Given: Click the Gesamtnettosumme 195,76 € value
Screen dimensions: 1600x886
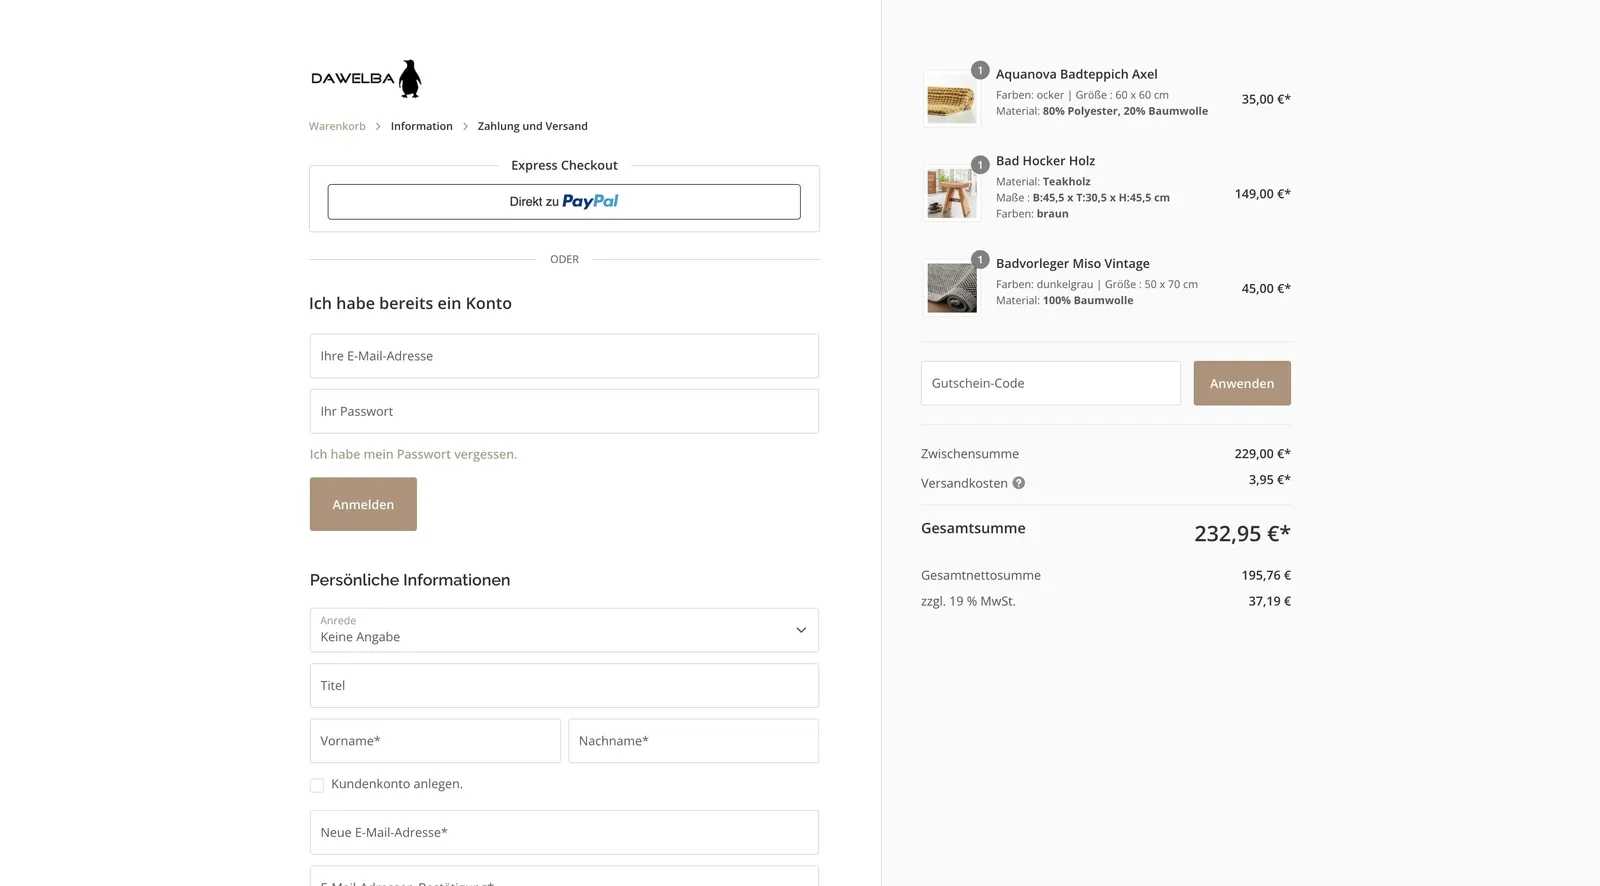Looking at the screenshot, I should pyautogui.click(x=1266, y=575).
